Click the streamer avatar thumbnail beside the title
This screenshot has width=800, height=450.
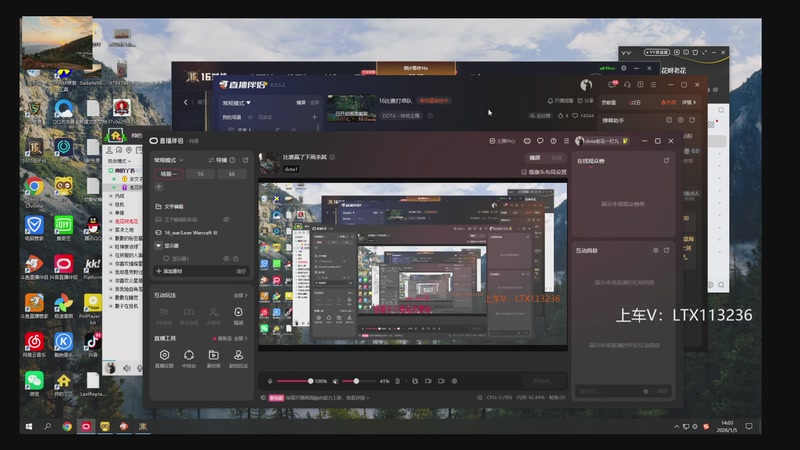click(x=269, y=163)
